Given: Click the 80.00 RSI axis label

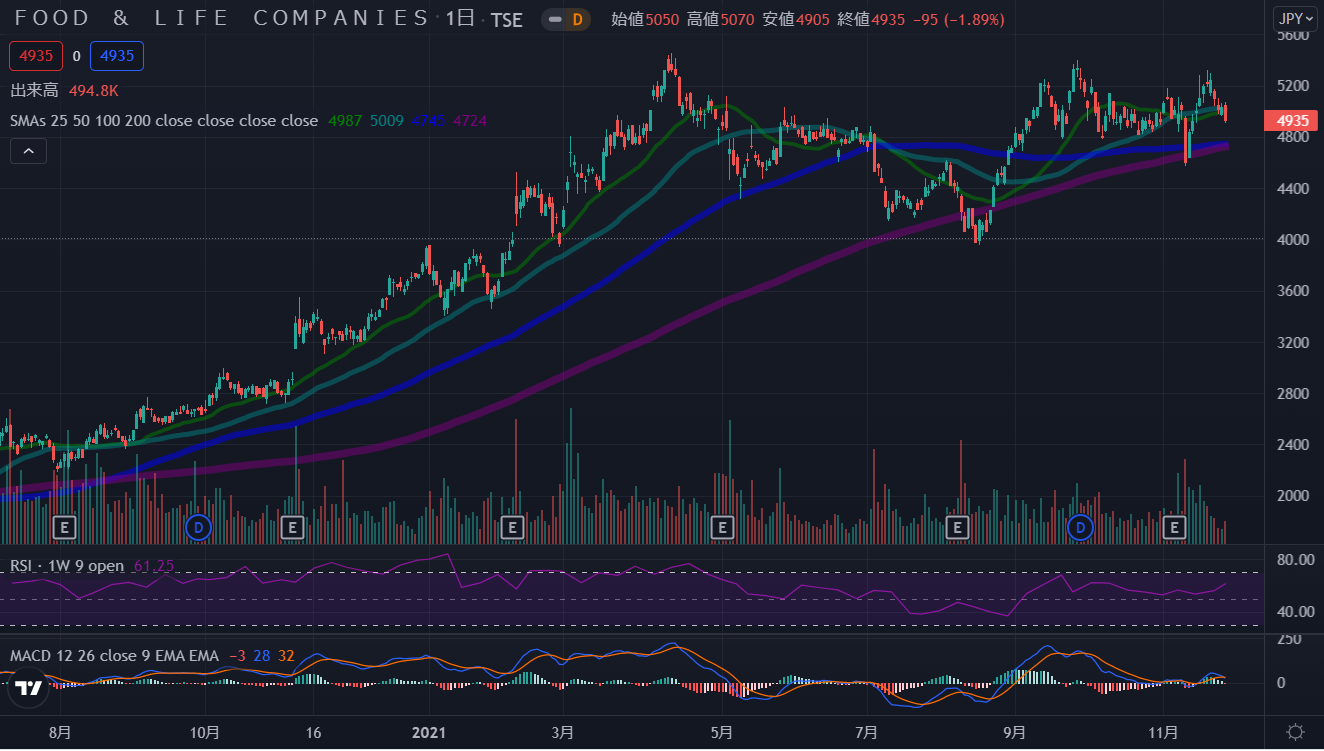Looking at the screenshot, I should [1295, 559].
